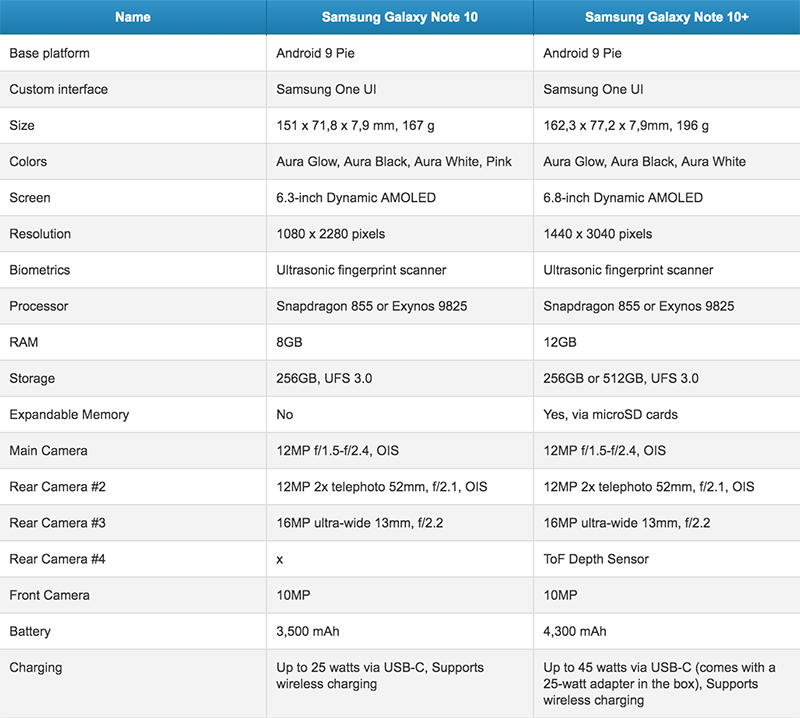Click the Name column header
This screenshot has height=718, width=800.
(x=133, y=17)
